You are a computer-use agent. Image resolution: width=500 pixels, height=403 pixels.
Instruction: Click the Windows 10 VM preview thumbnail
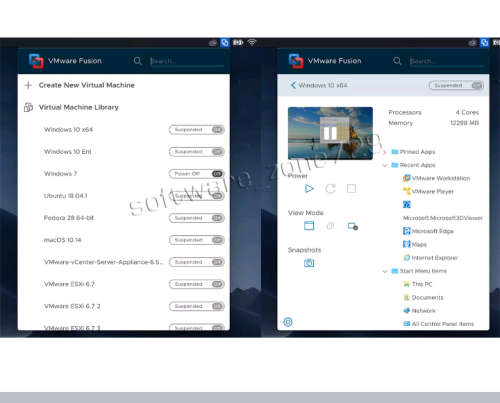pyautogui.click(x=330, y=133)
